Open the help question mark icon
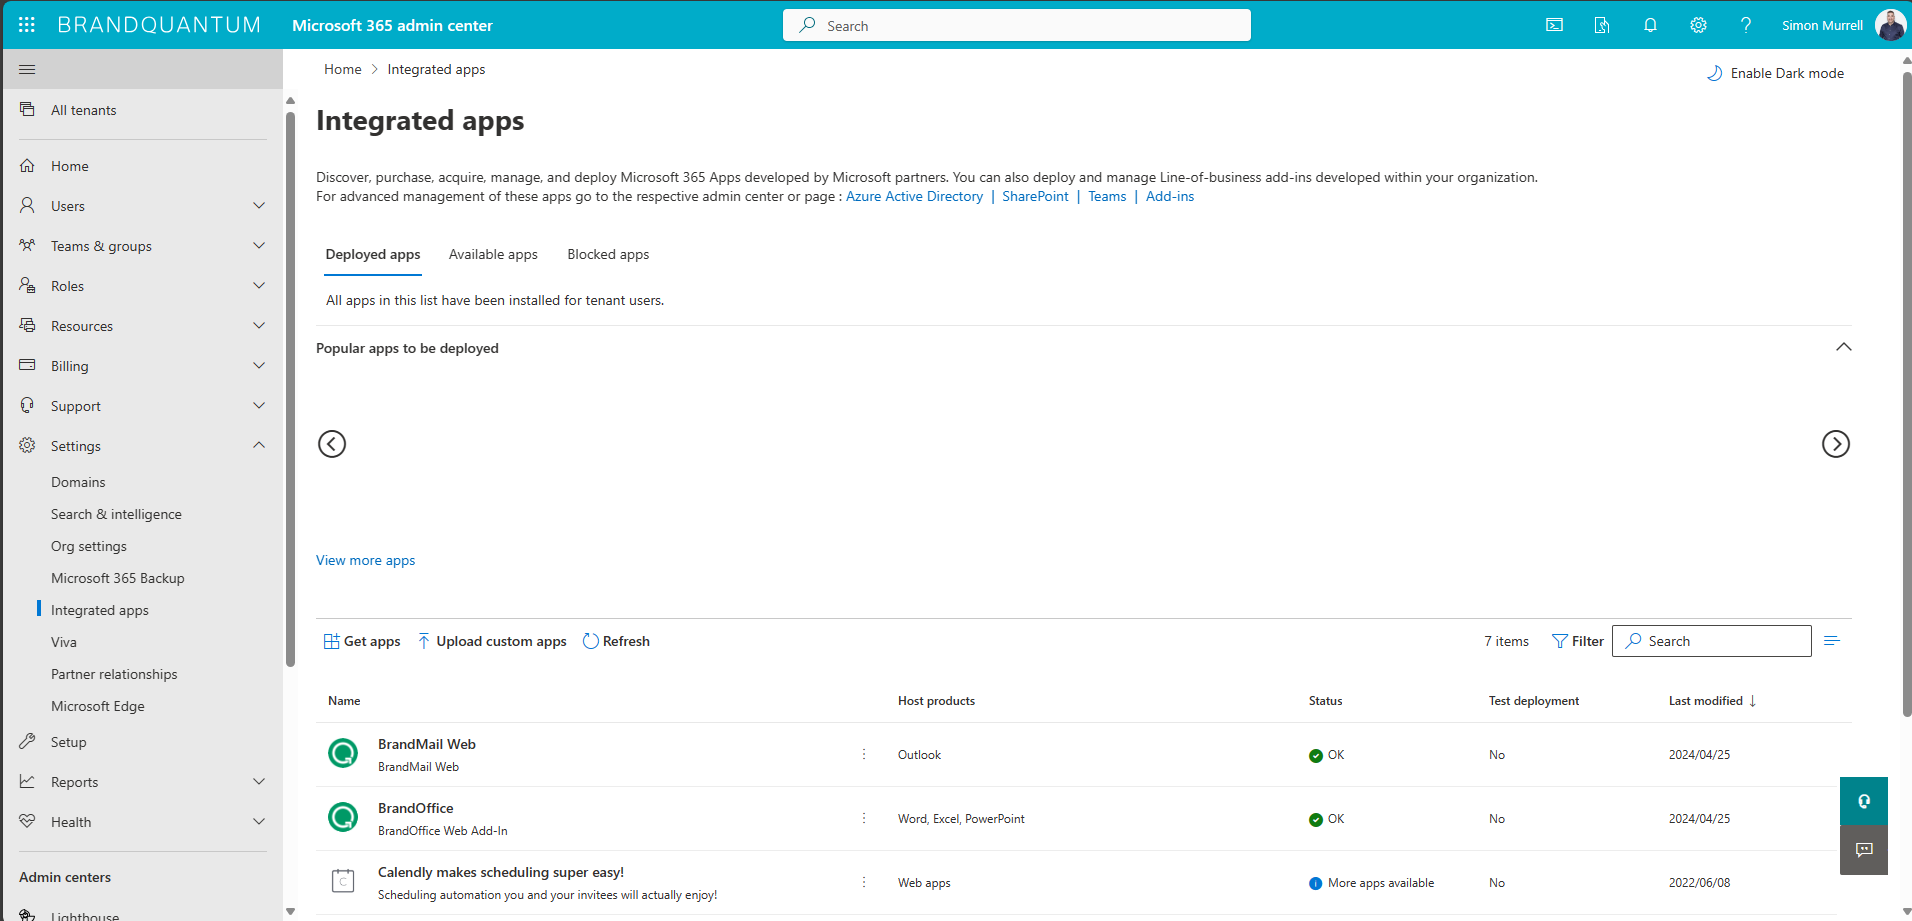This screenshot has height=921, width=1912. 1746,25
